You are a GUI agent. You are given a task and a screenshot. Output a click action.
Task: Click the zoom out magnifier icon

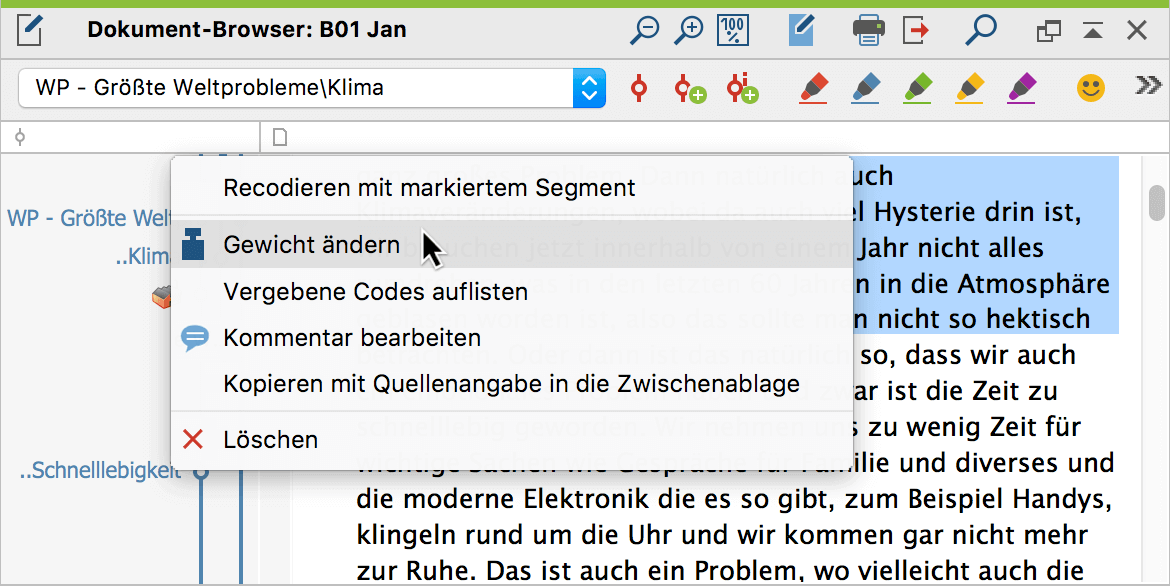point(645,31)
